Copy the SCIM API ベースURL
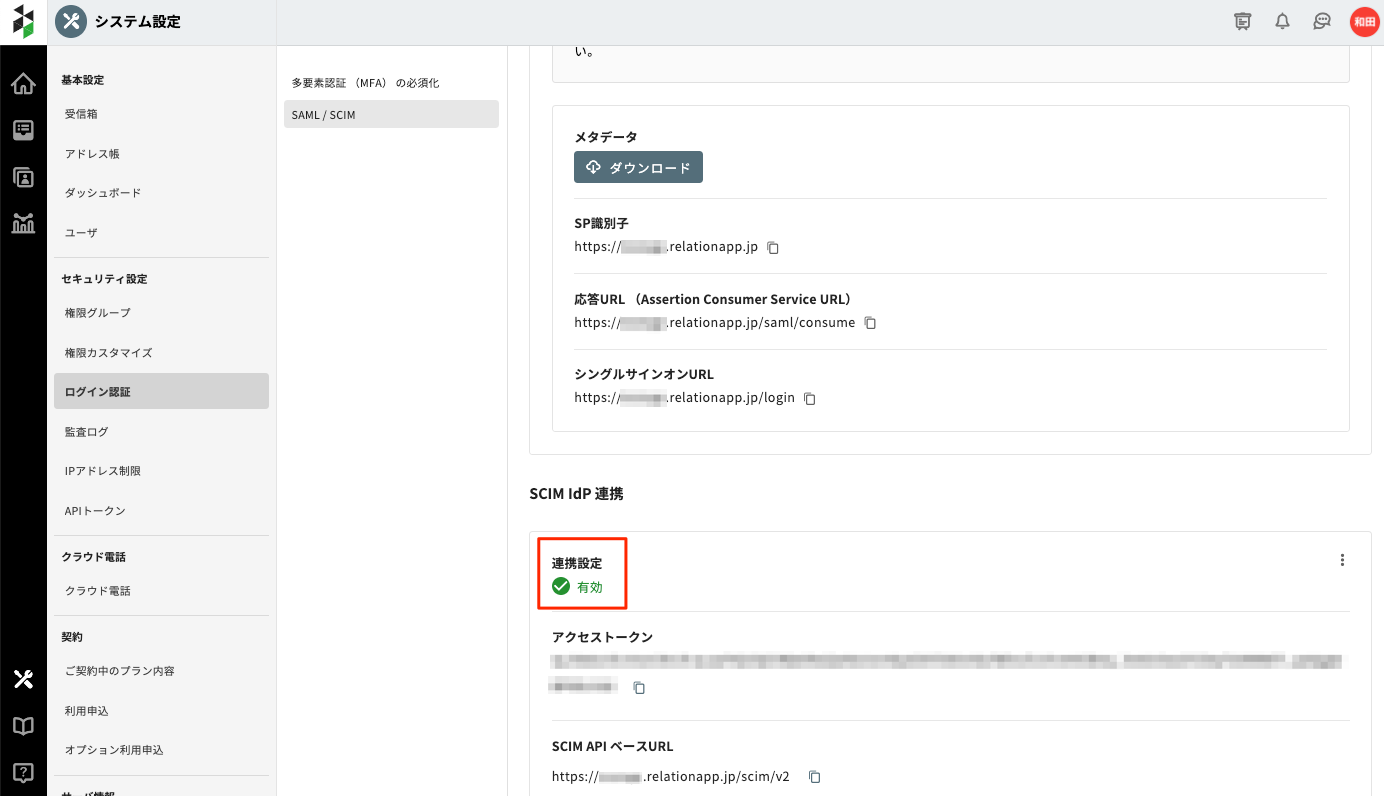The width and height of the screenshot is (1384, 796). [x=815, y=777]
